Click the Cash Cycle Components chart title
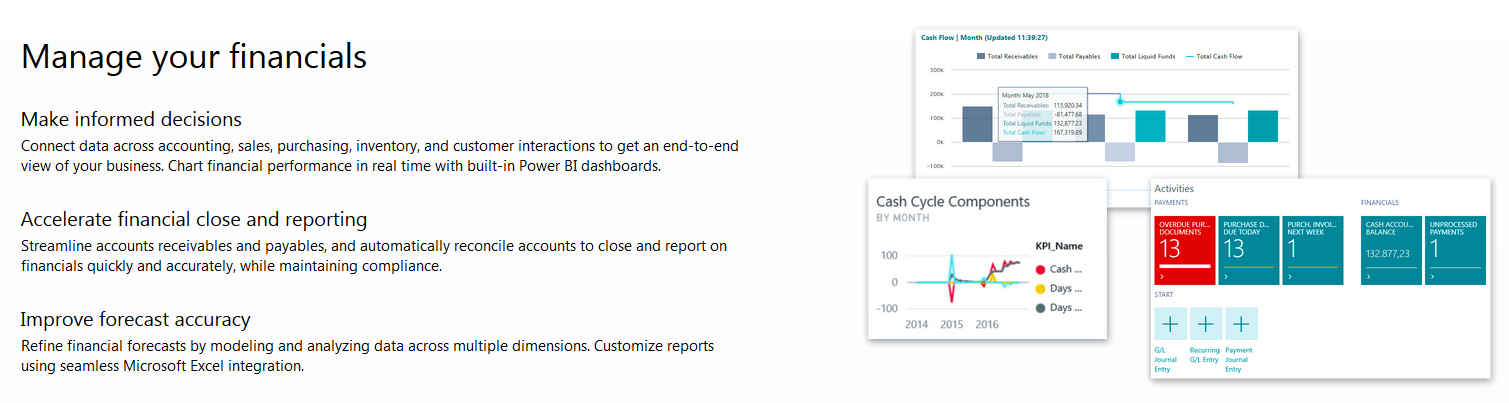The width and height of the screenshot is (1509, 403). 952,201
